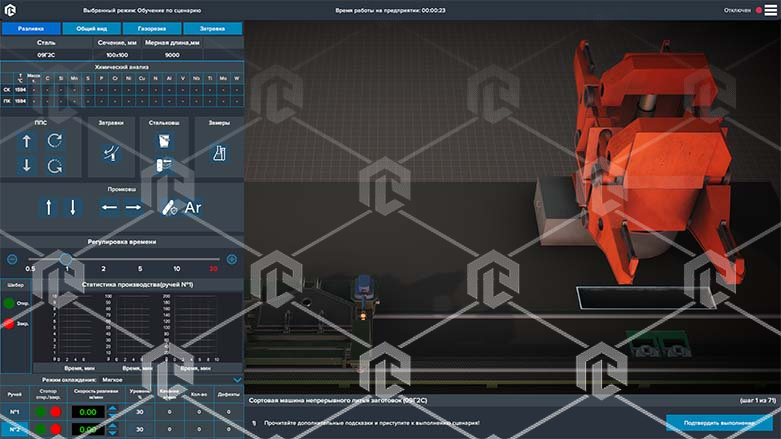Image resolution: width=781 pixels, height=439 pixels.
Task: Click the Промковш move-left arrow icon
Action: tap(109, 208)
